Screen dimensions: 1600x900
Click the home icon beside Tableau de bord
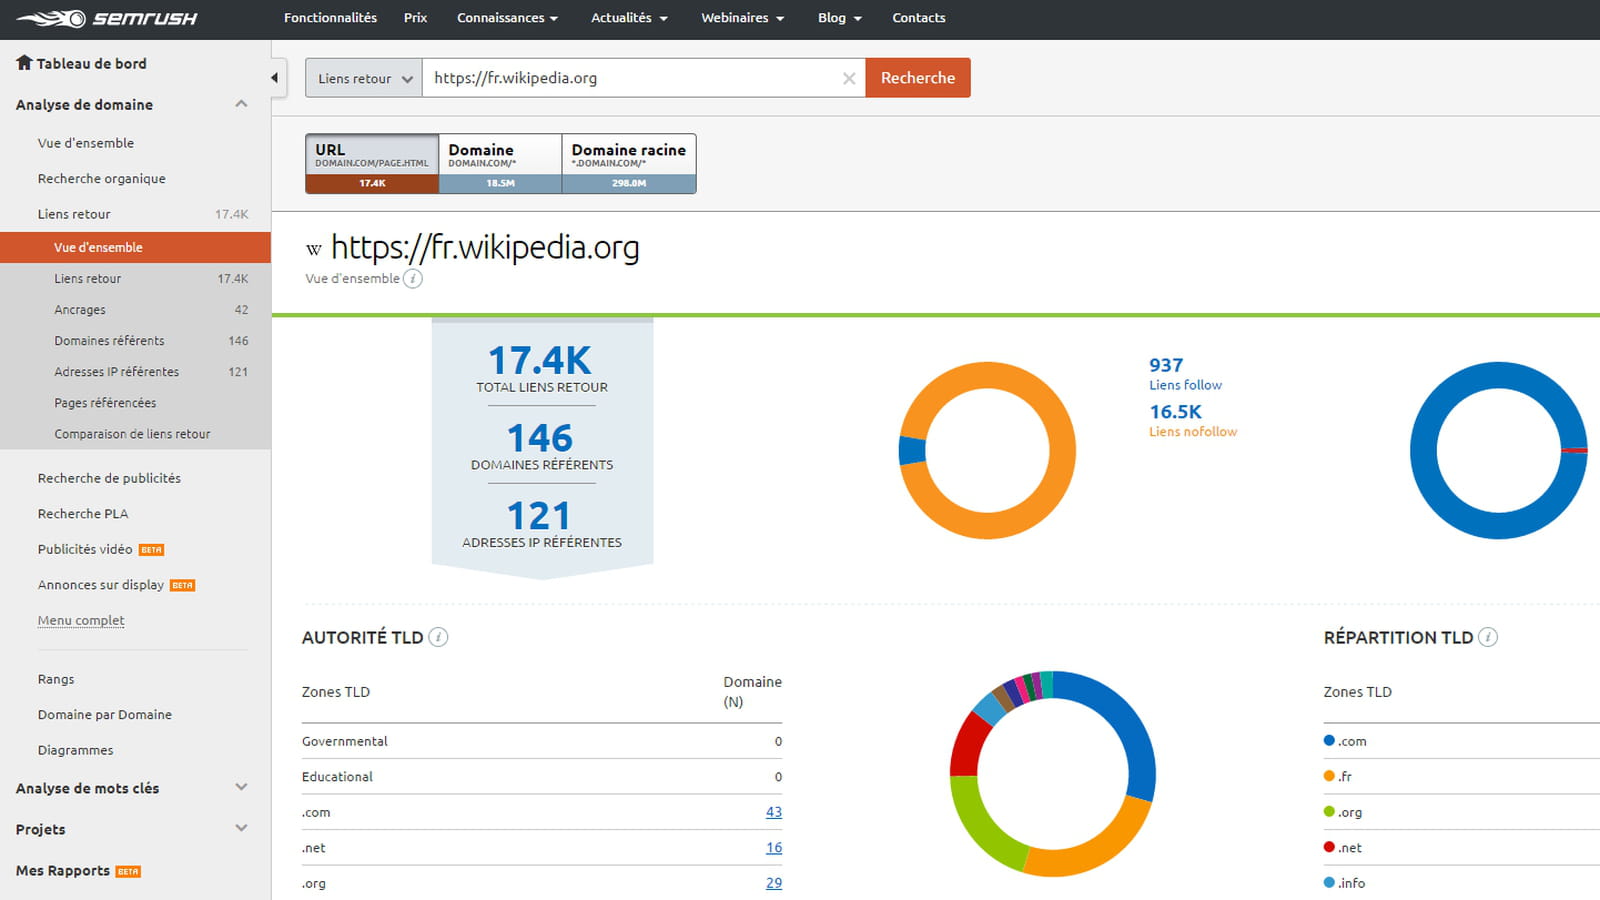24,62
